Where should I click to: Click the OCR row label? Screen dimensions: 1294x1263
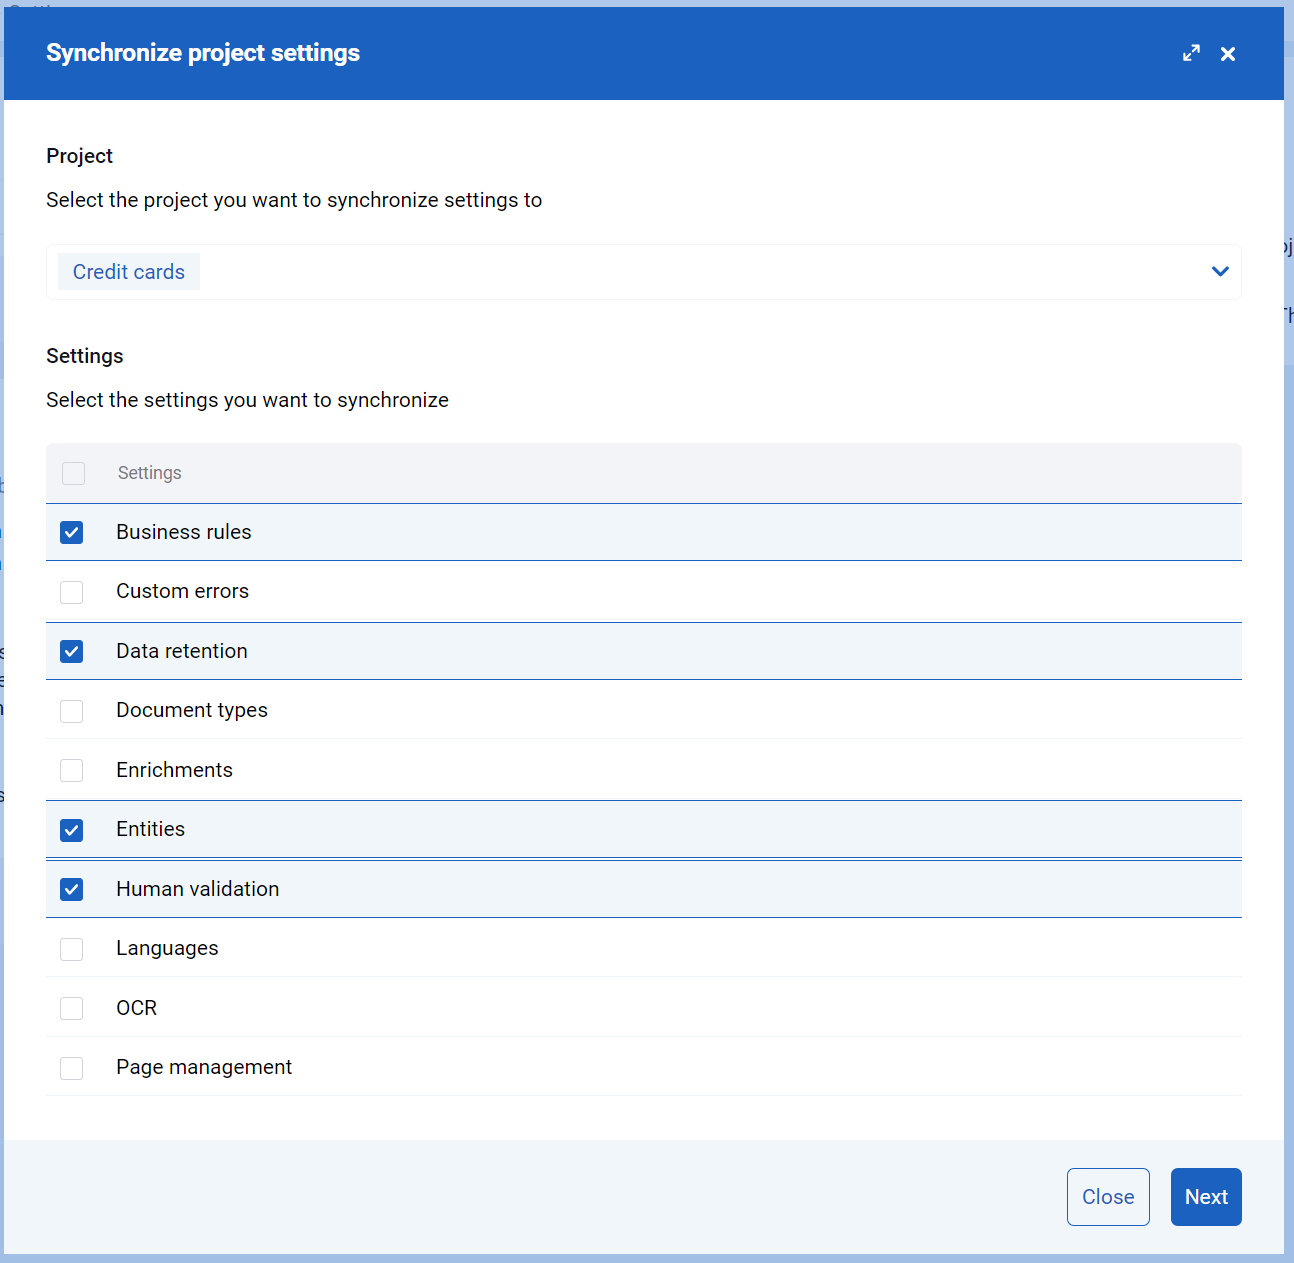[x=136, y=1008]
